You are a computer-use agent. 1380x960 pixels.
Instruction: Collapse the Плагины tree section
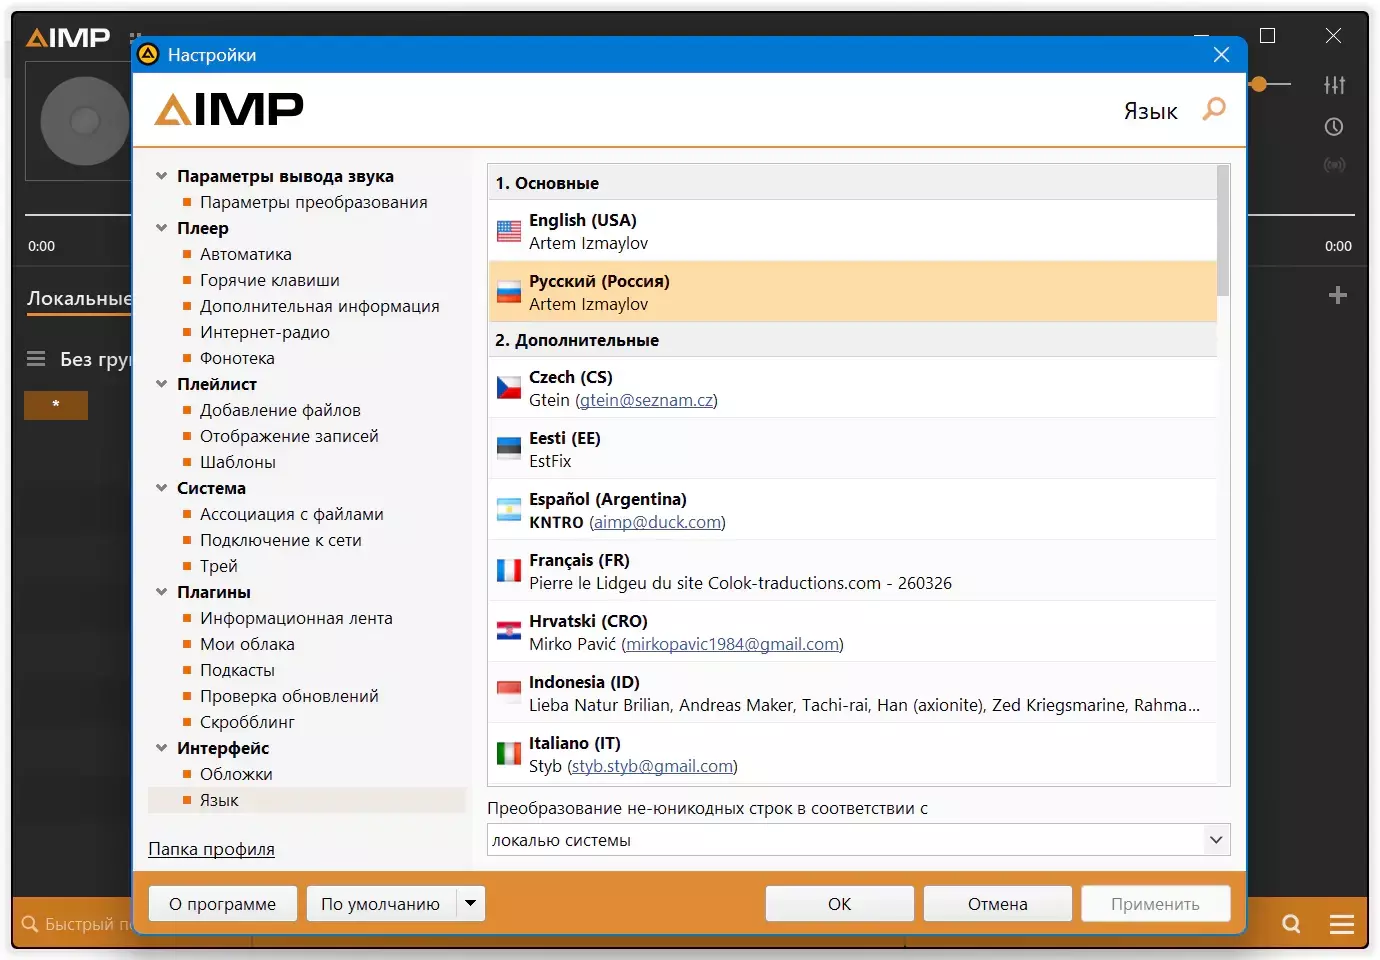coord(162,592)
